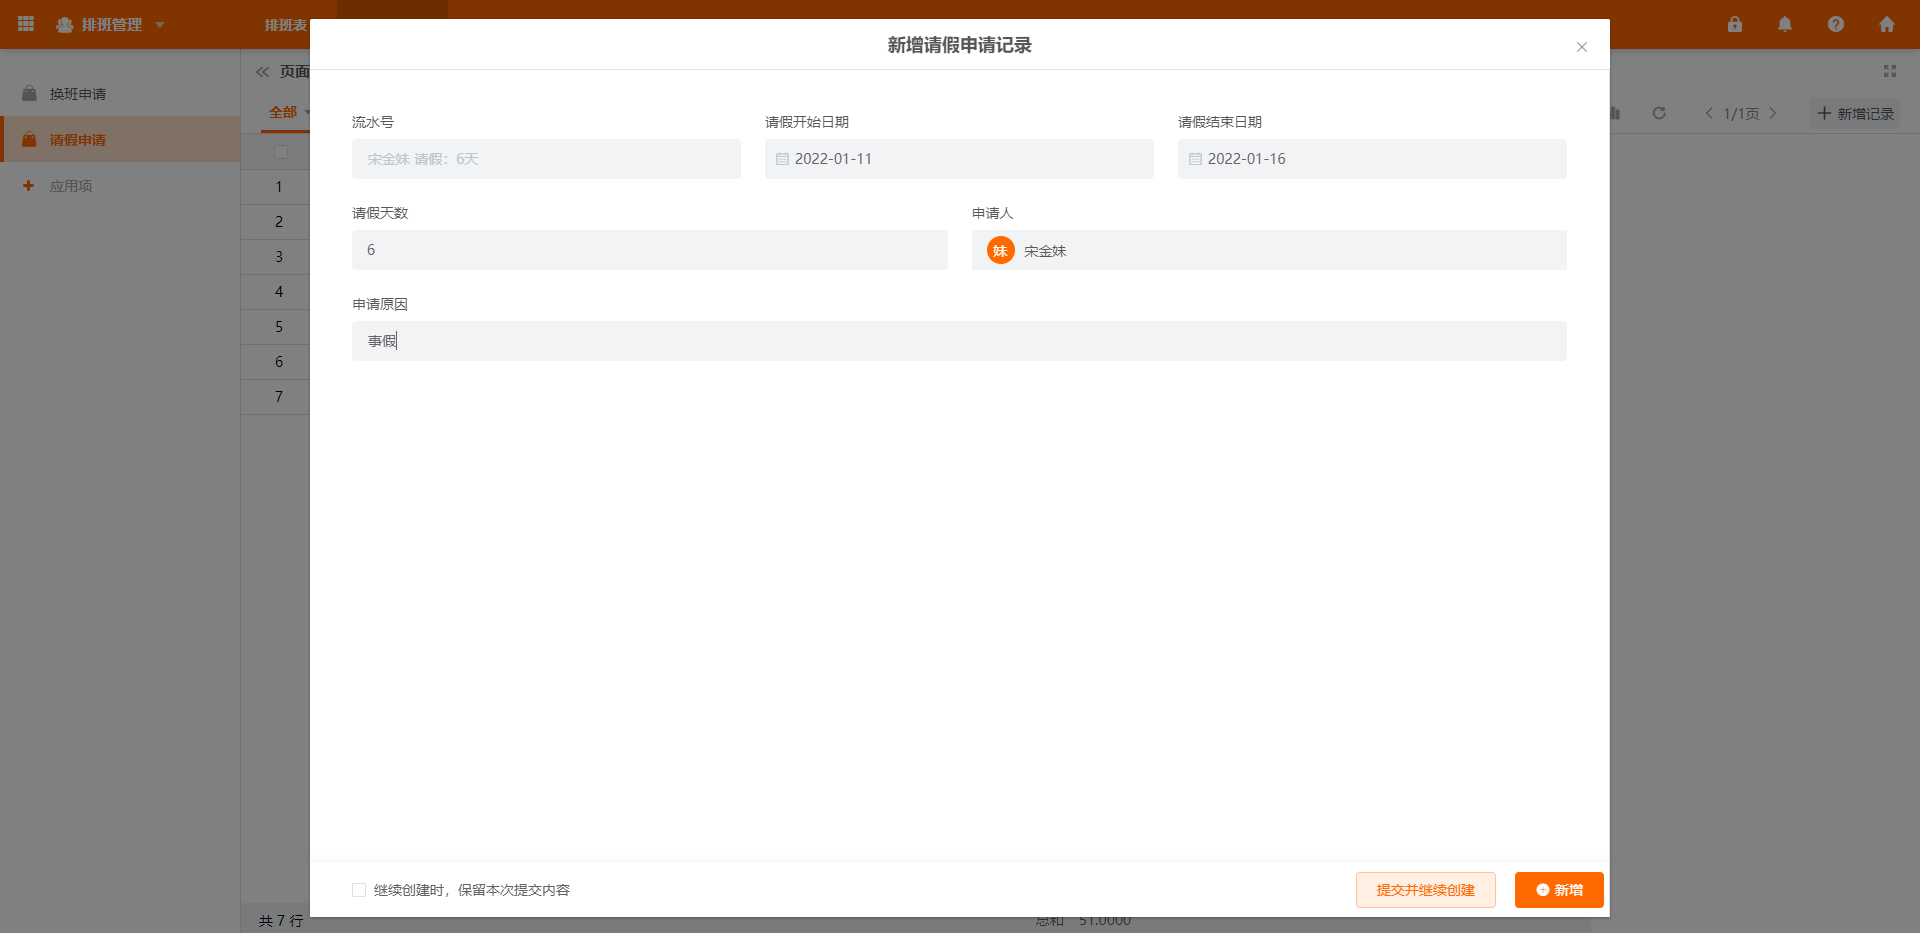The height and width of the screenshot is (933, 1920).
Task: Open the app grid launcher icon
Action: pos(26,24)
